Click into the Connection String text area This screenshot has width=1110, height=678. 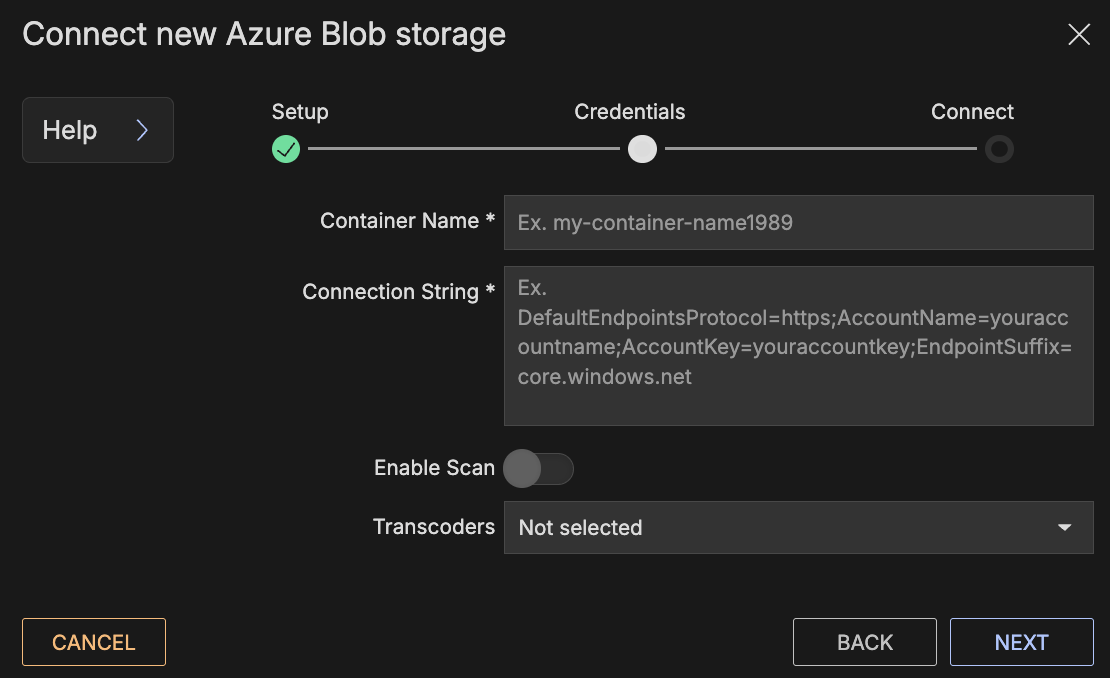click(x=798, y=345)
